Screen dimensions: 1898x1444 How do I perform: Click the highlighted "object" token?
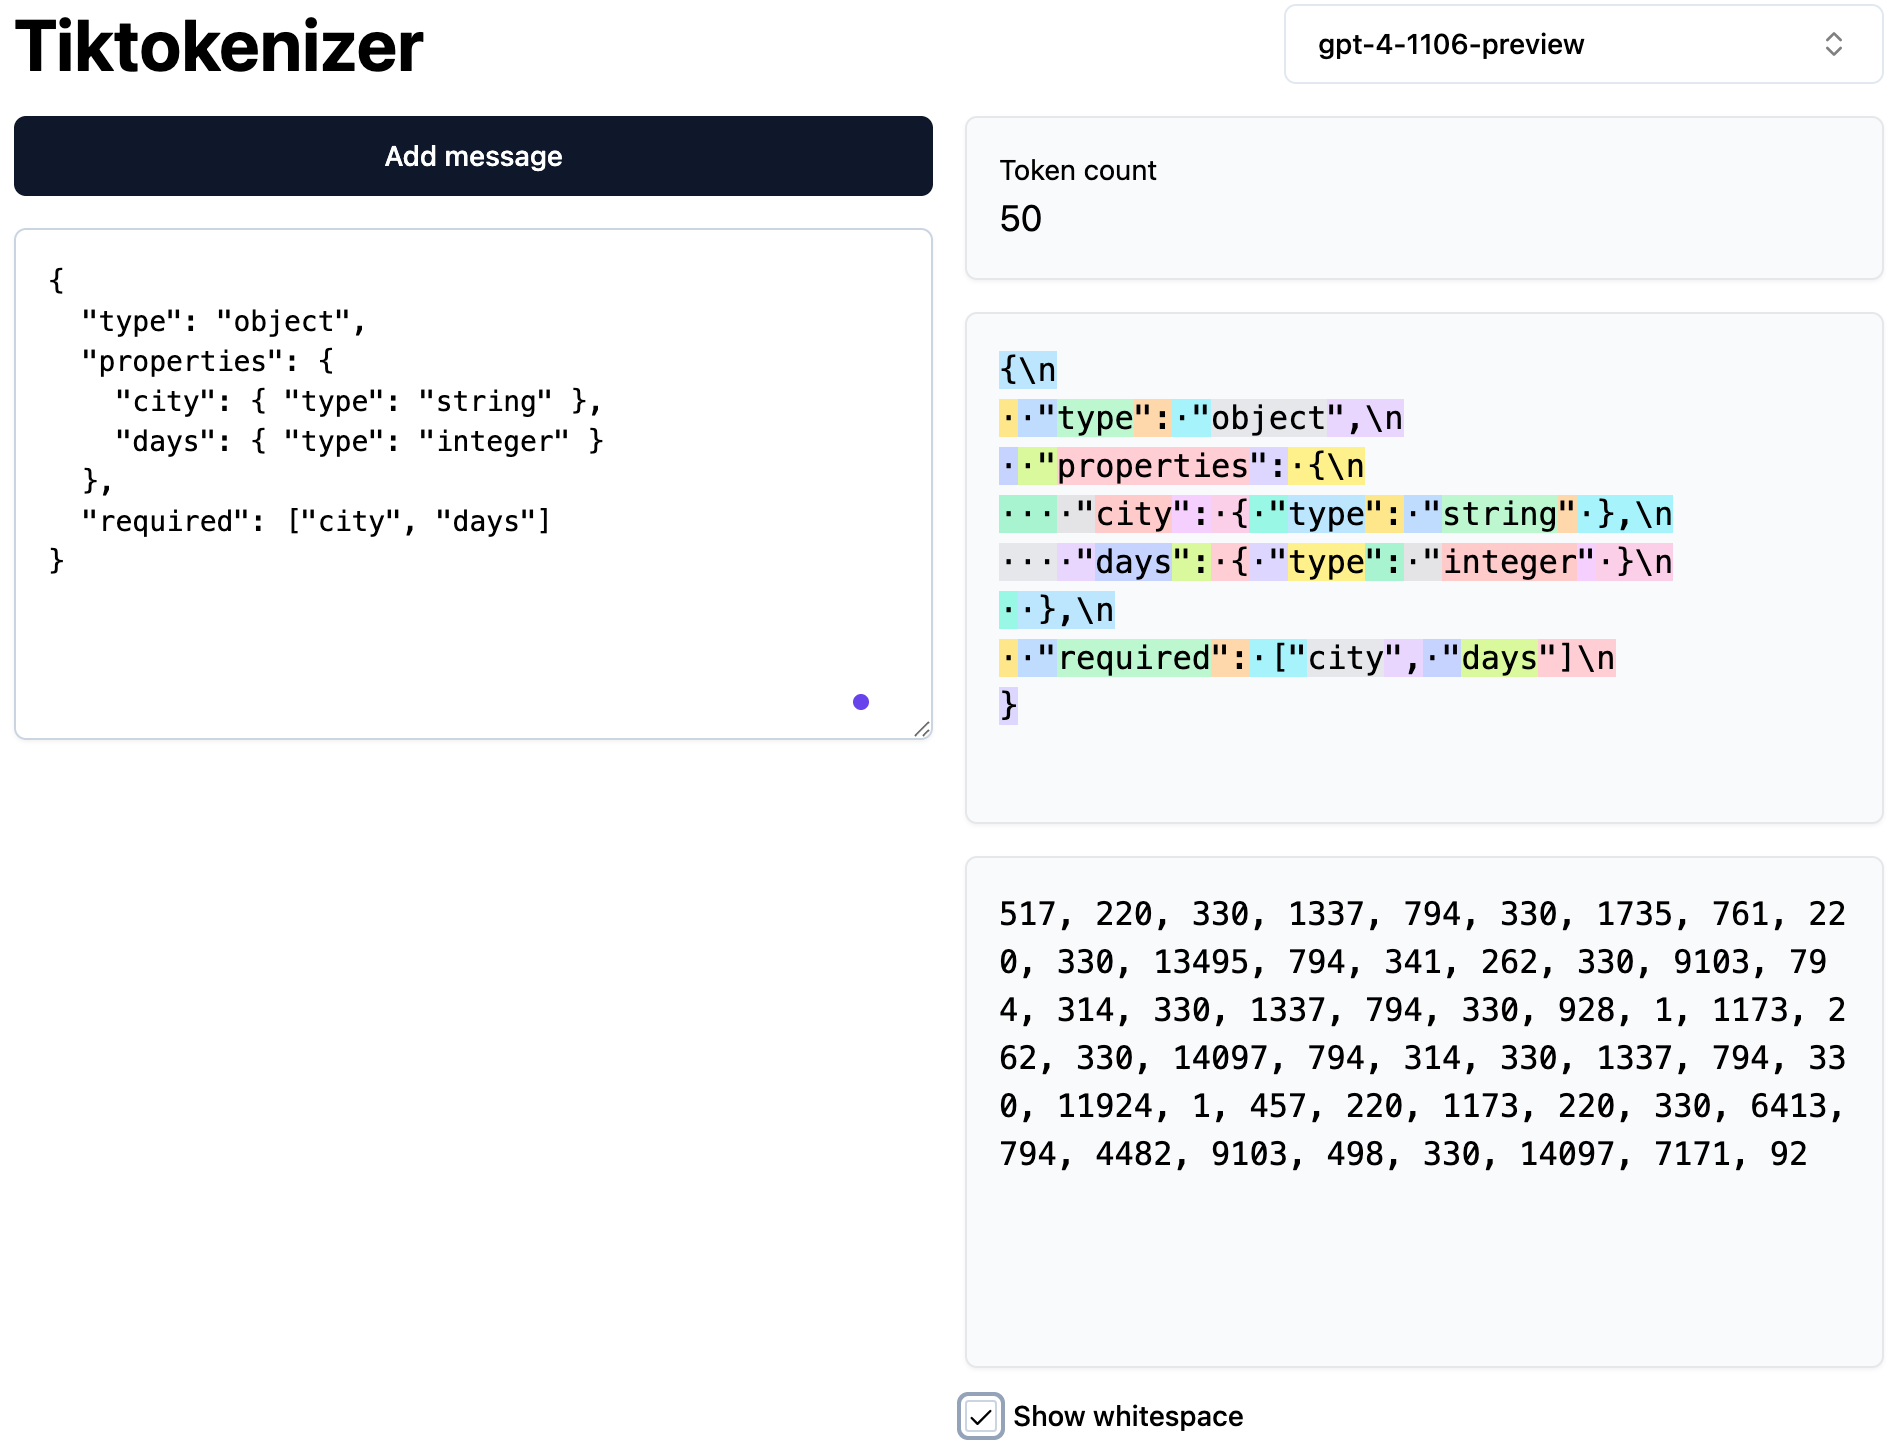[x=1269, y=418]
